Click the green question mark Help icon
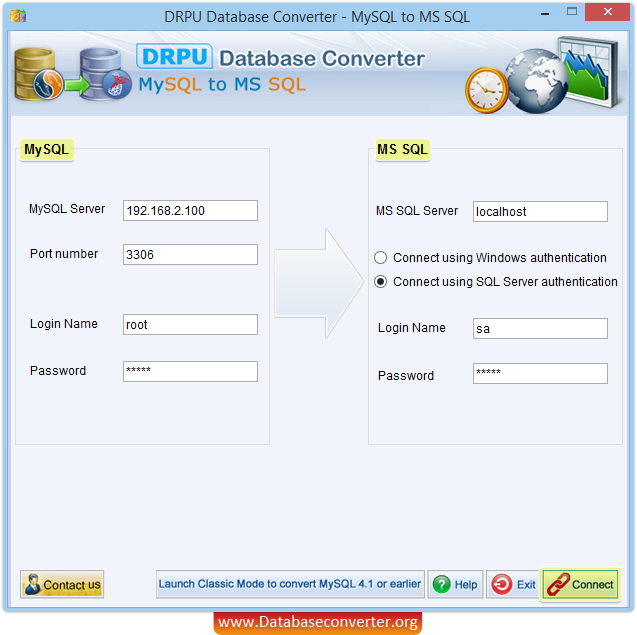Image resolution: width=637 pixels, height=635 pixels. (x=441, y=584)
